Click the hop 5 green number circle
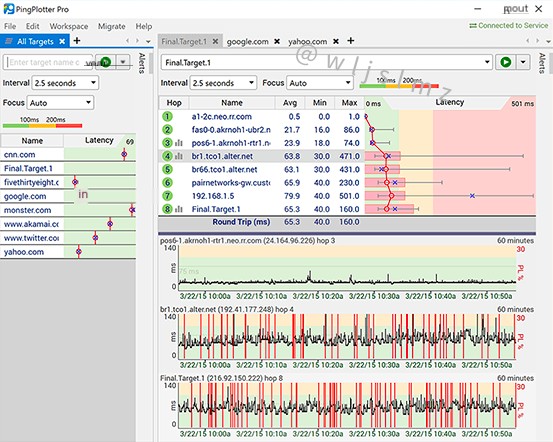Screen dimensions: 553x442 click(167, 169)
